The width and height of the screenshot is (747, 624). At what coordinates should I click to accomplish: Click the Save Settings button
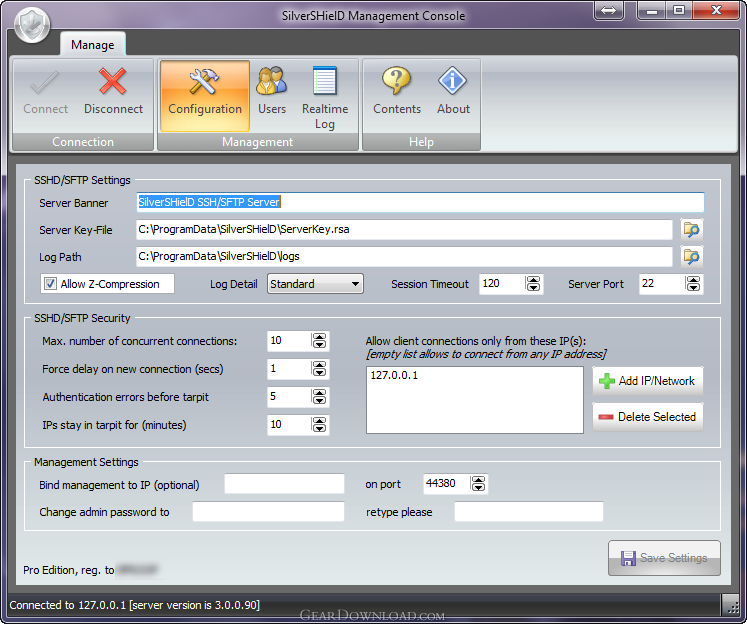coord(664,558)
